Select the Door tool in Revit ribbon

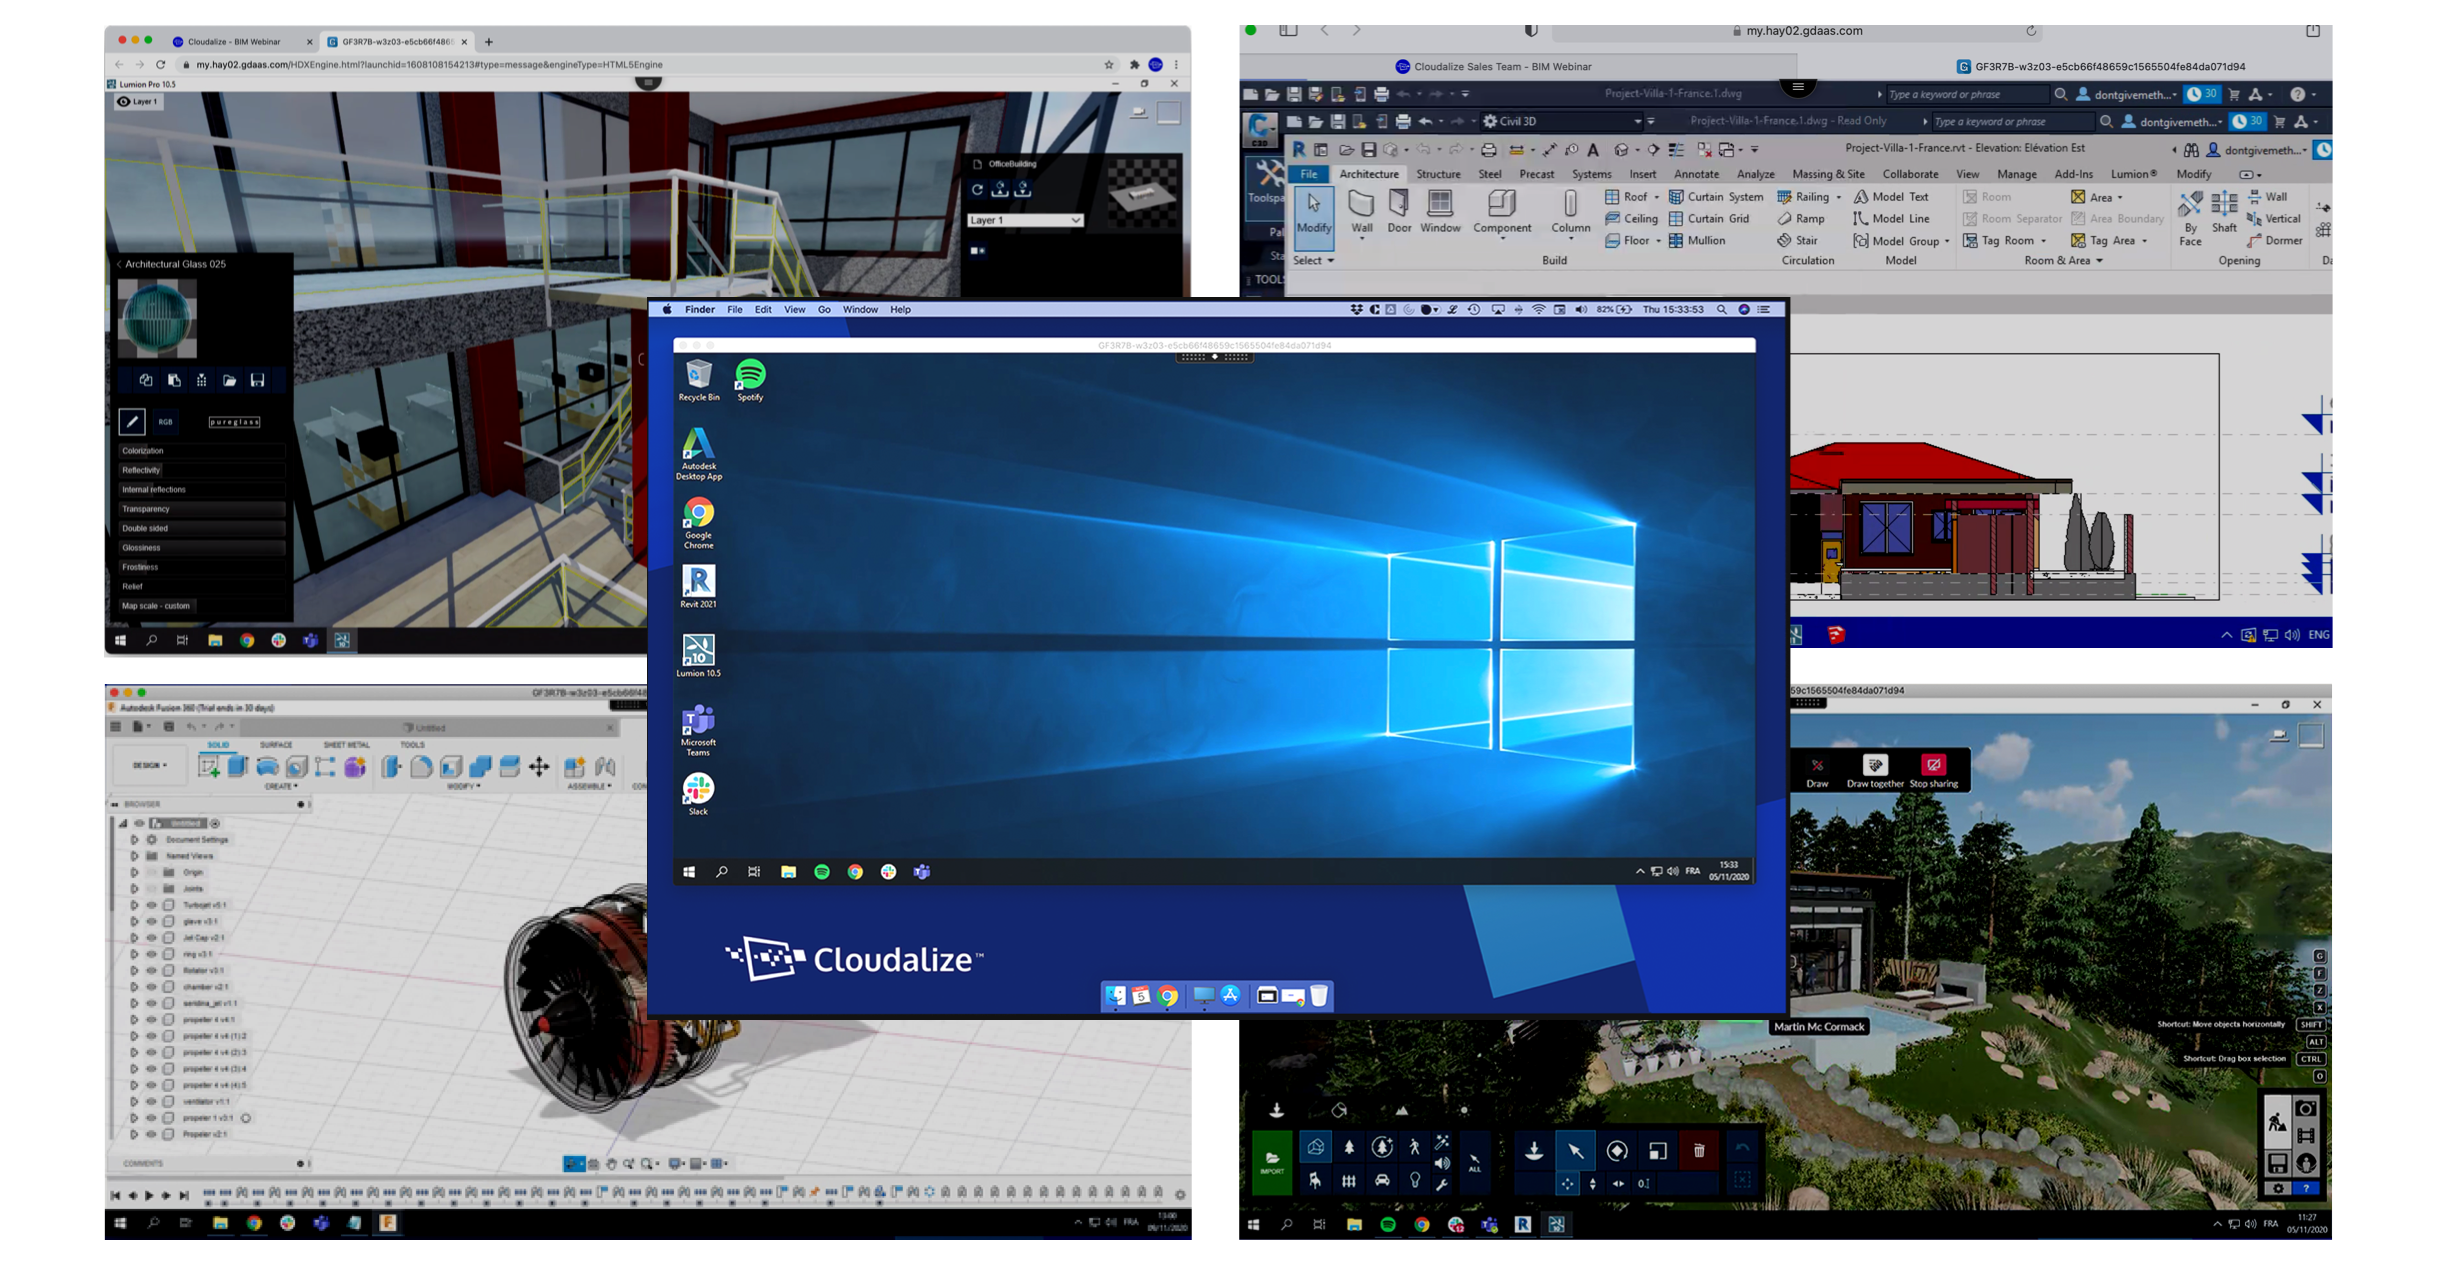[1399, 211]
